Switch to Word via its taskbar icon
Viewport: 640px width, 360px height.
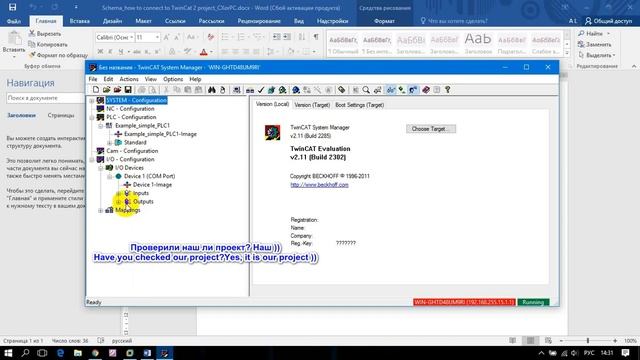point(147,353)
